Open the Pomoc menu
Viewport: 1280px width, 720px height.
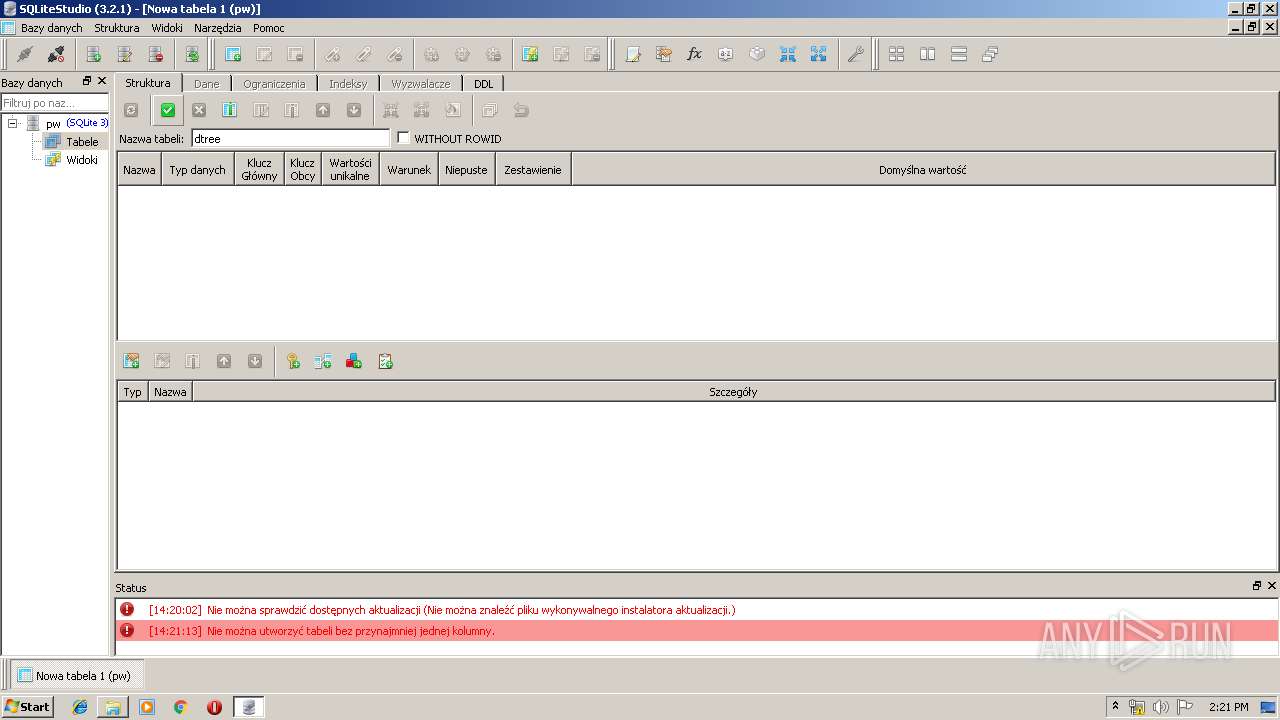[x=269, y=28]
